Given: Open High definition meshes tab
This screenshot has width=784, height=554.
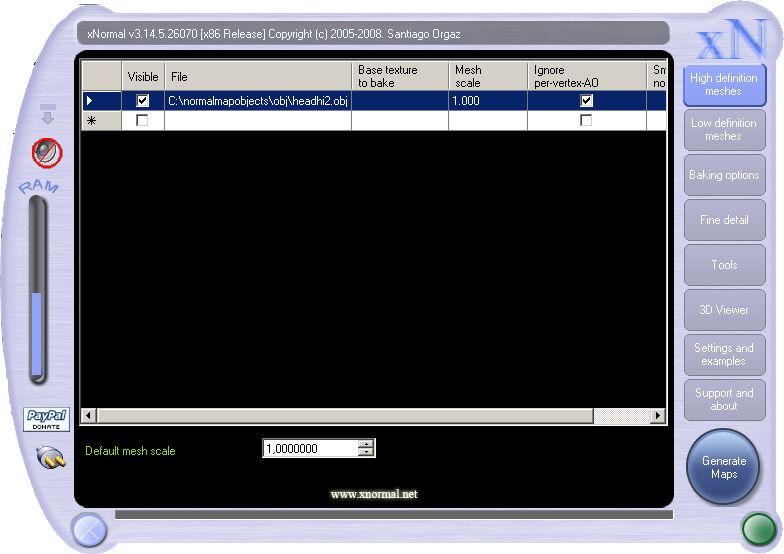Looking at the screenshot, I should 724,84.
